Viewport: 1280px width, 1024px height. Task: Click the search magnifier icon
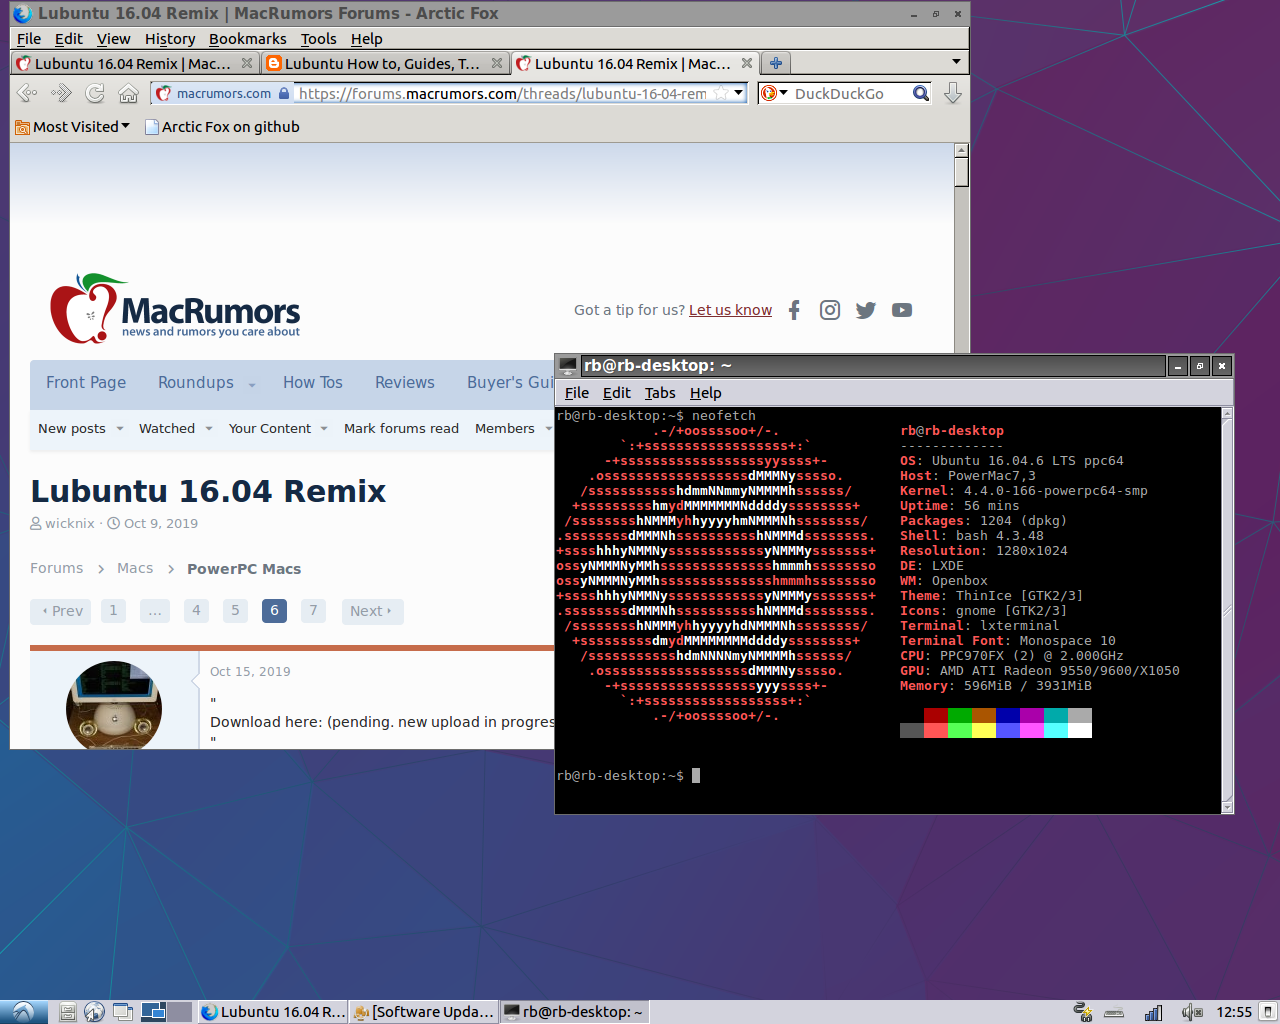tap(921, 93)
